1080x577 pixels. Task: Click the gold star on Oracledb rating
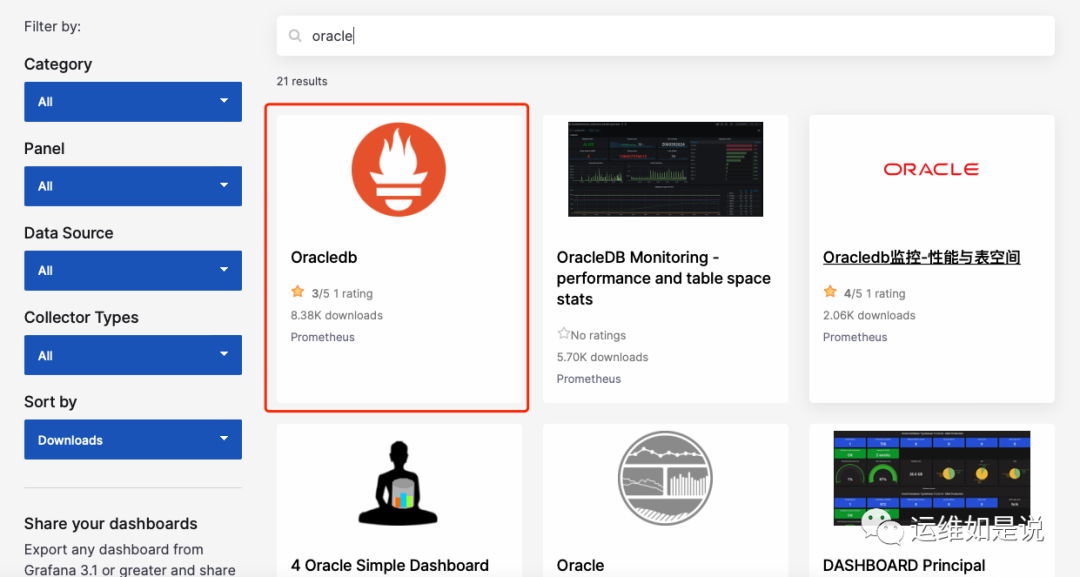(298, 293)
